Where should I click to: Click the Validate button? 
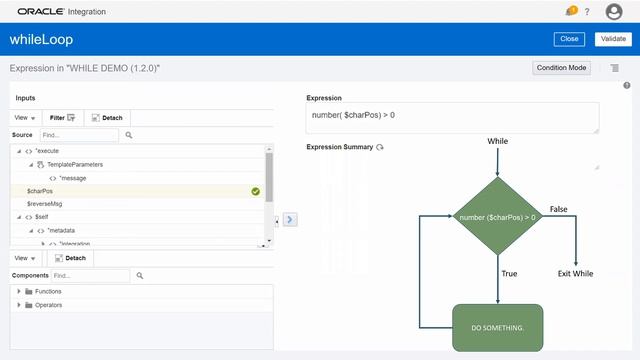(613, 39)
